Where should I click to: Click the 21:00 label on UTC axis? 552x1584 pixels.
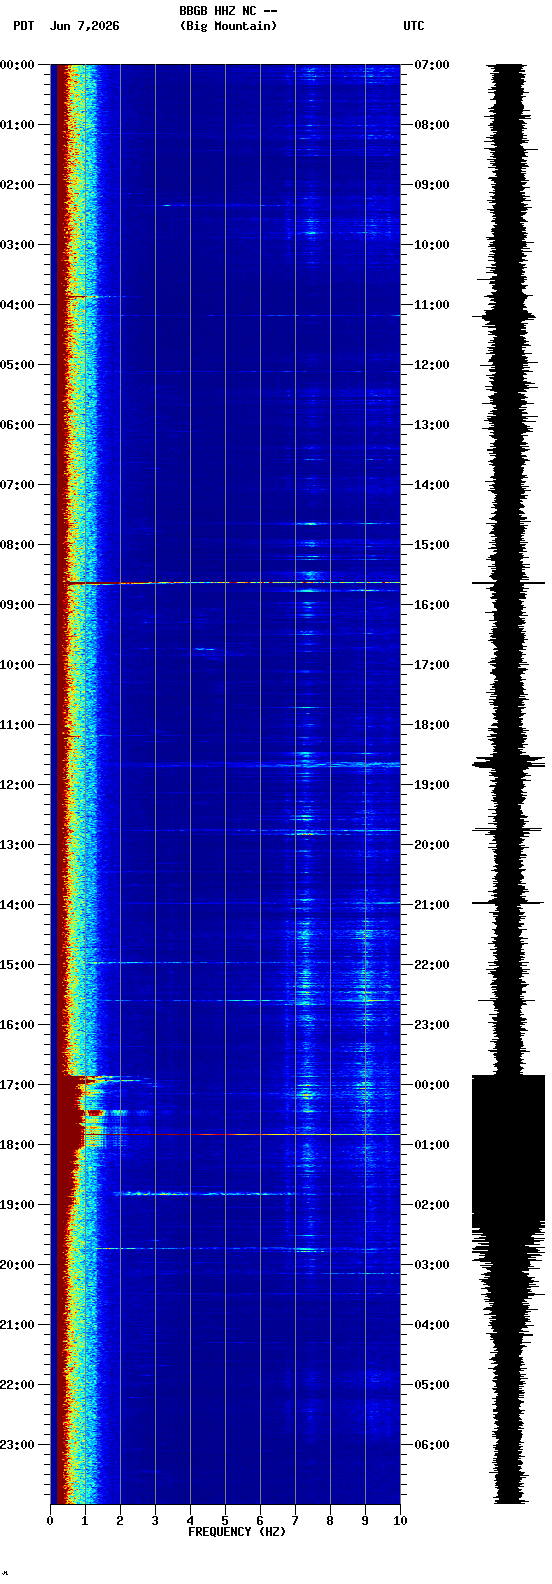[x=431, y=905]
